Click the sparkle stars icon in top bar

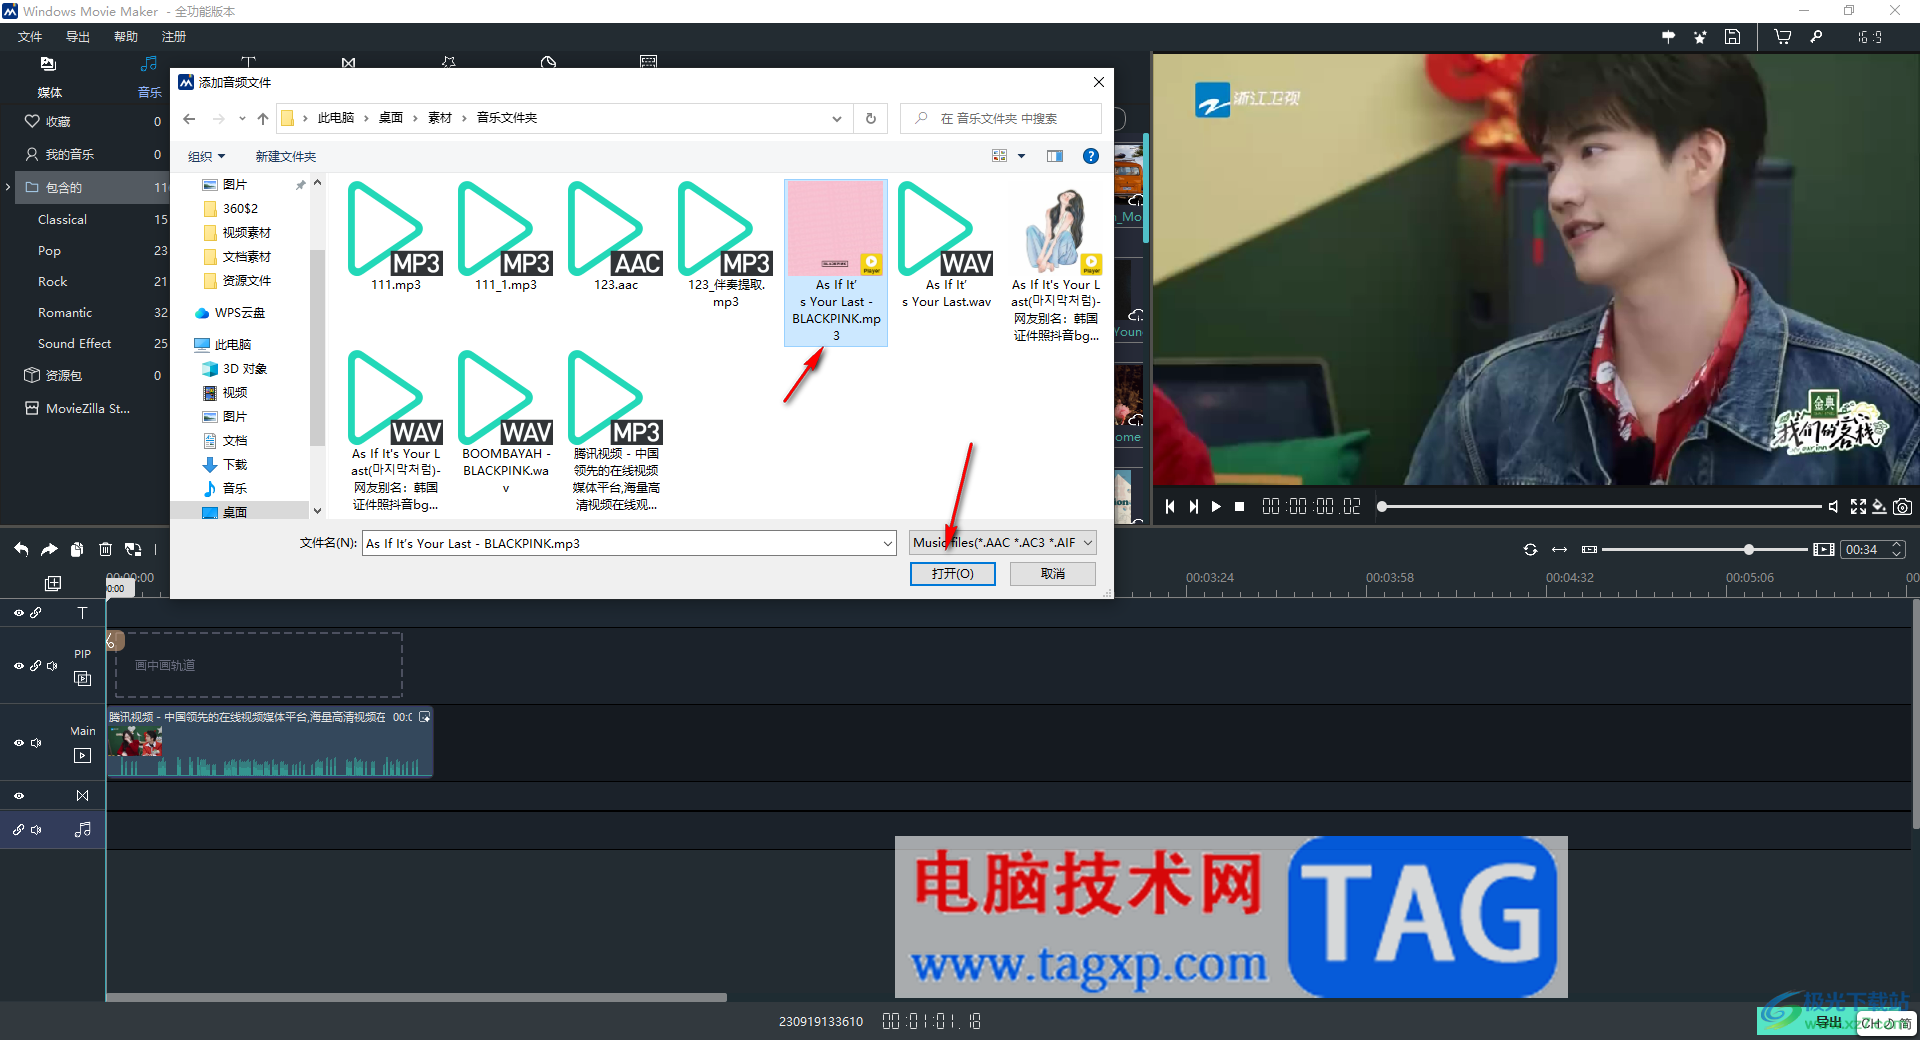[1700, 37]
